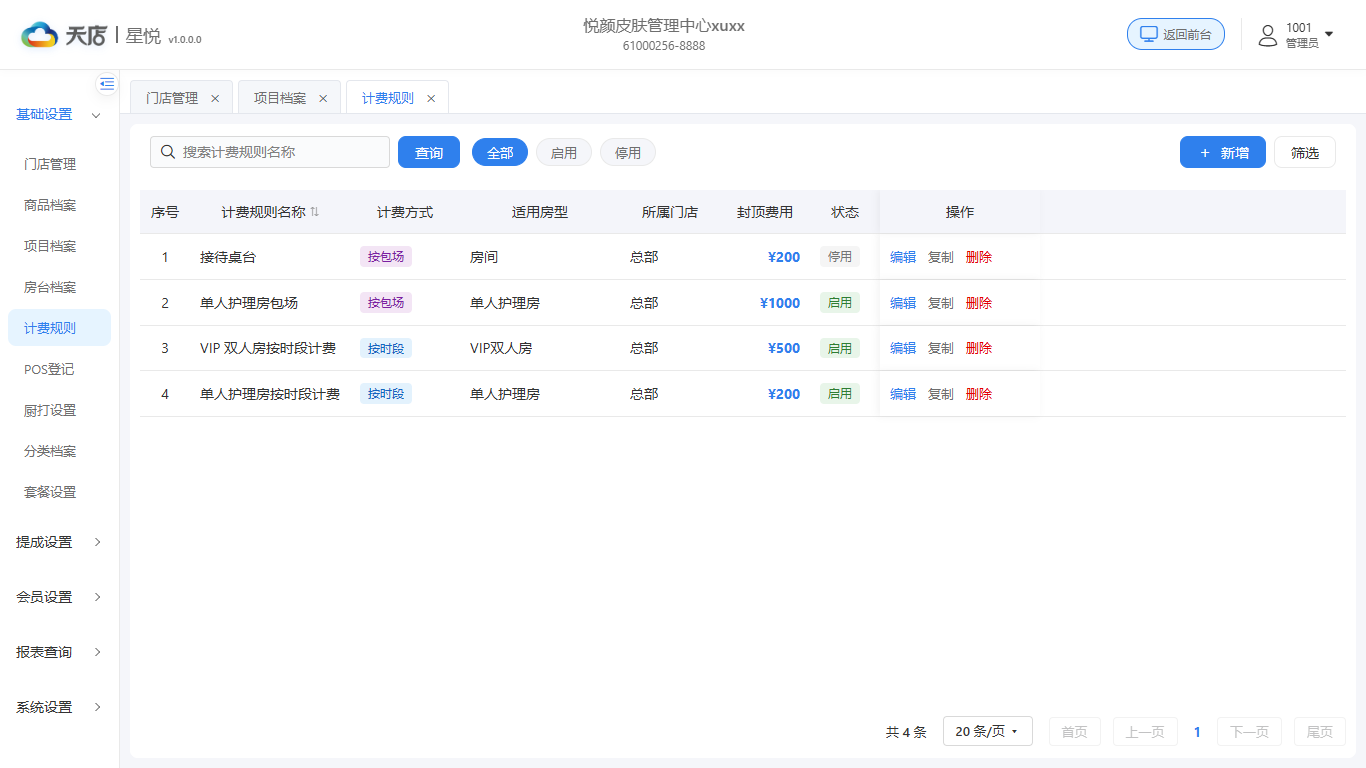Click the 新增 button to add rule
The image size is (1366, 768).
coord(1223,152)
